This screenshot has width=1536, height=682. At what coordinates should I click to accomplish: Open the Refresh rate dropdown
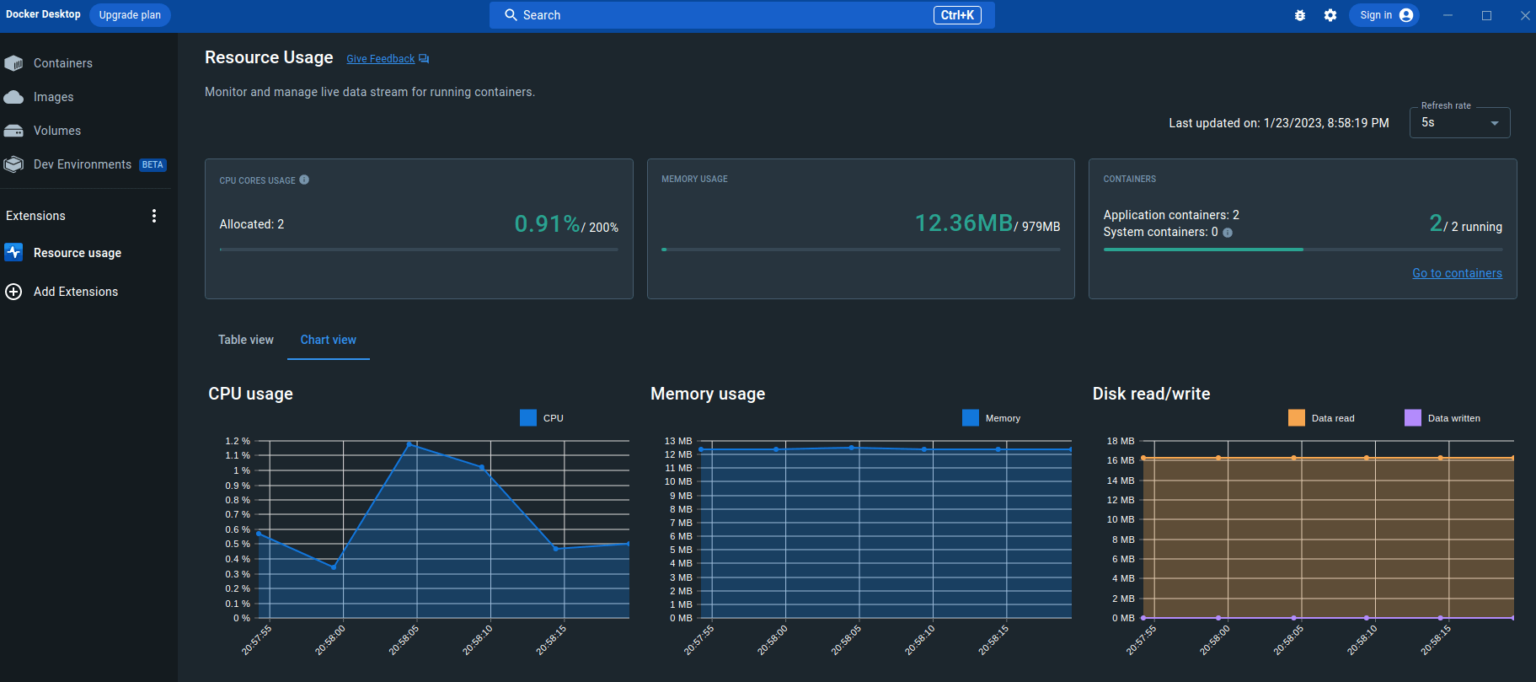(1459, 123)
